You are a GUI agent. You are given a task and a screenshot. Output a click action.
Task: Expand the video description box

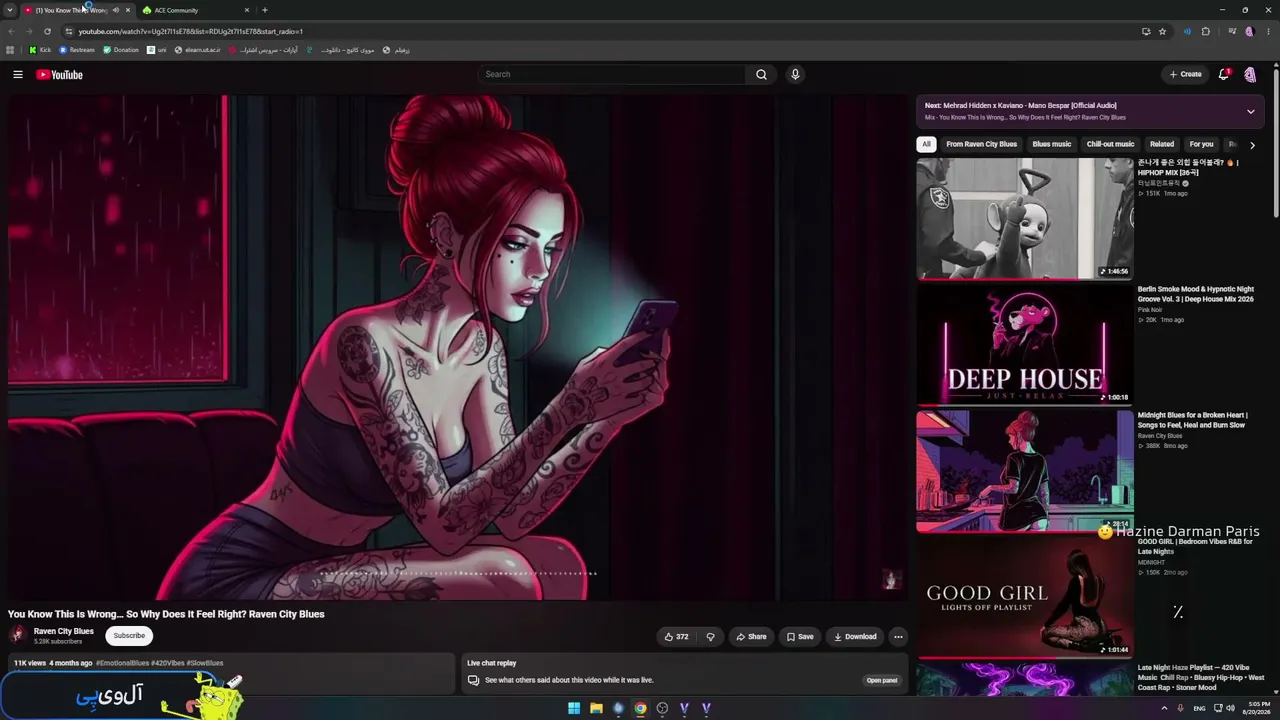coord(231,673)
